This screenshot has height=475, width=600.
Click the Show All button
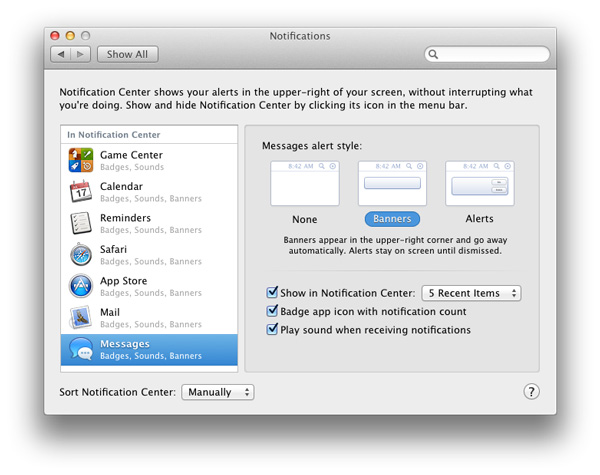point(127,54)
